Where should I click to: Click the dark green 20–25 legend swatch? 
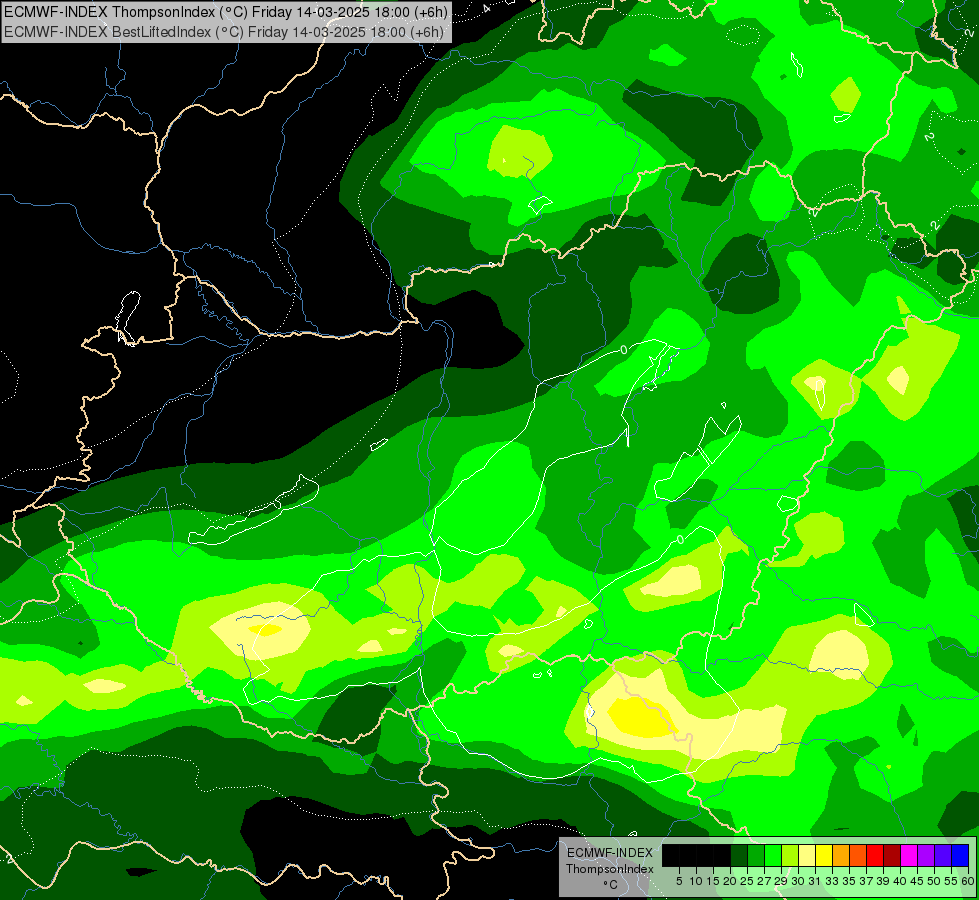point(739,855)
